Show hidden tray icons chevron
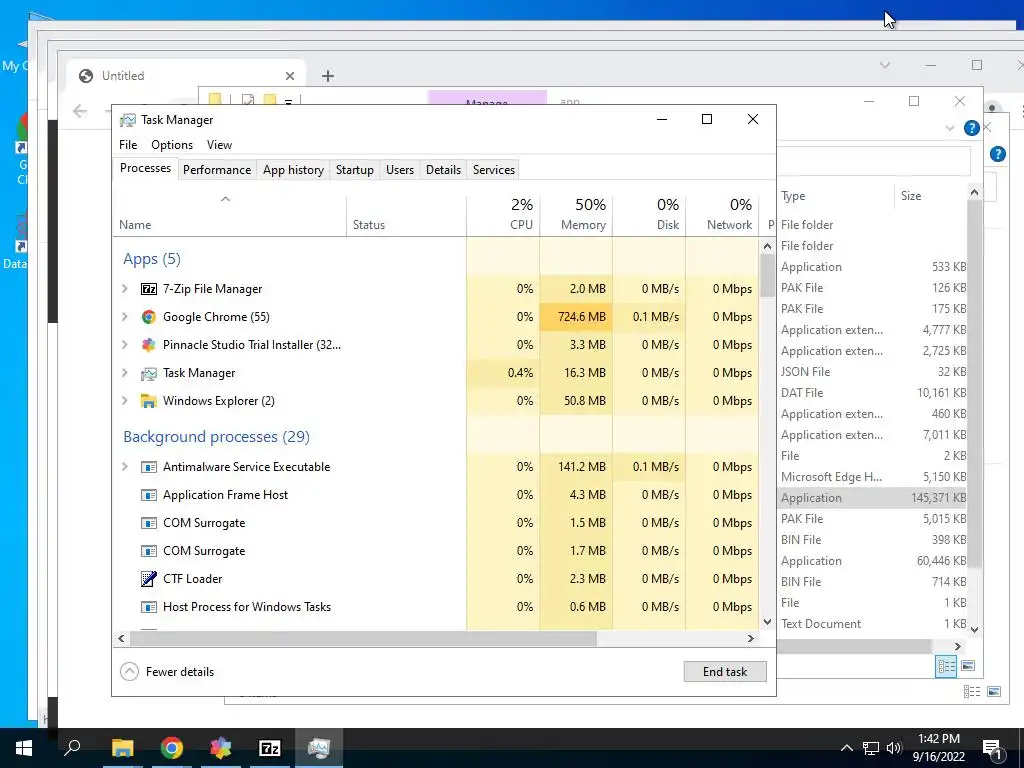1024x768 pixels. (846, 748)
